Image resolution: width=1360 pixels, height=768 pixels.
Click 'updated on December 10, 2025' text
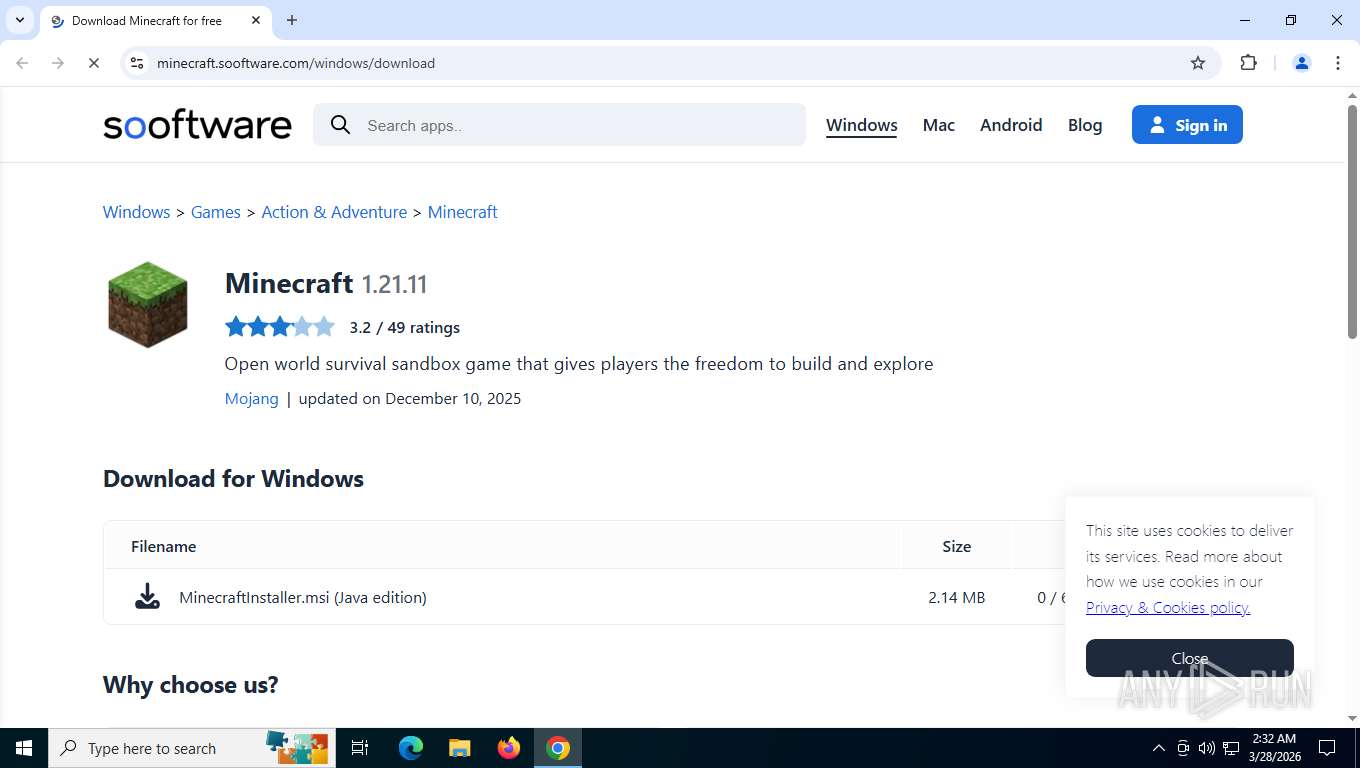(x=410, y=398)
